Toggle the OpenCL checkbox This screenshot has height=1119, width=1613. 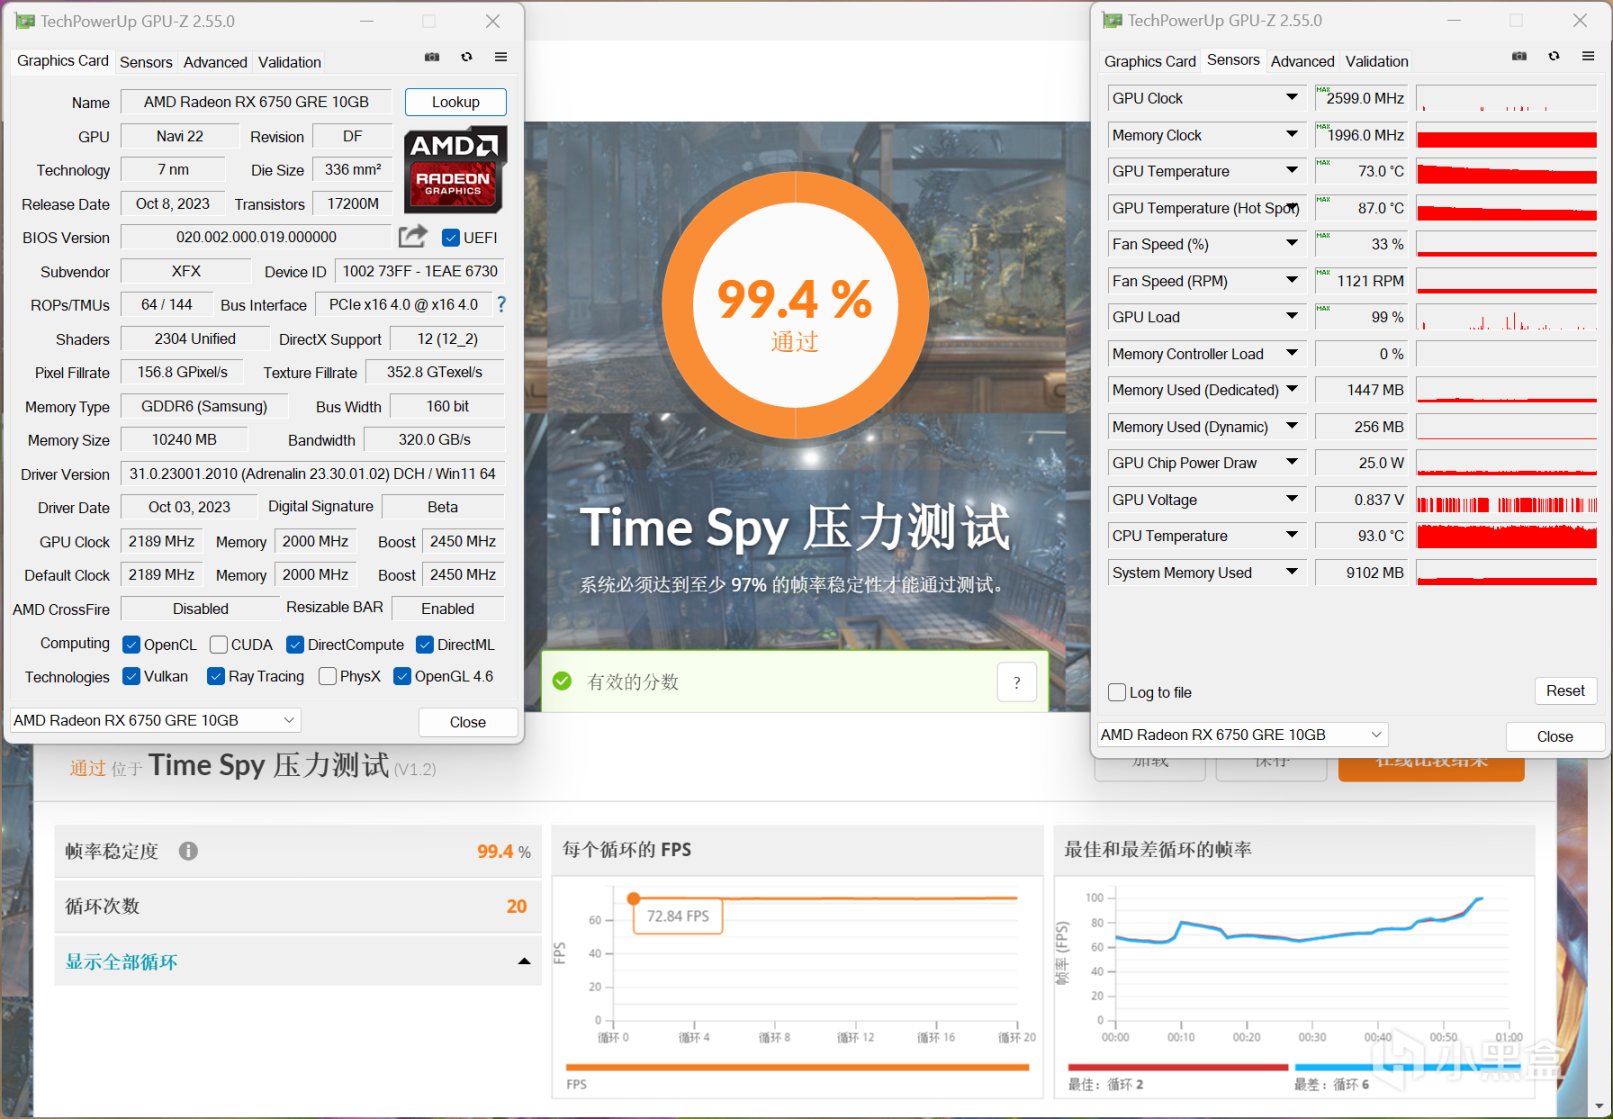131,645
